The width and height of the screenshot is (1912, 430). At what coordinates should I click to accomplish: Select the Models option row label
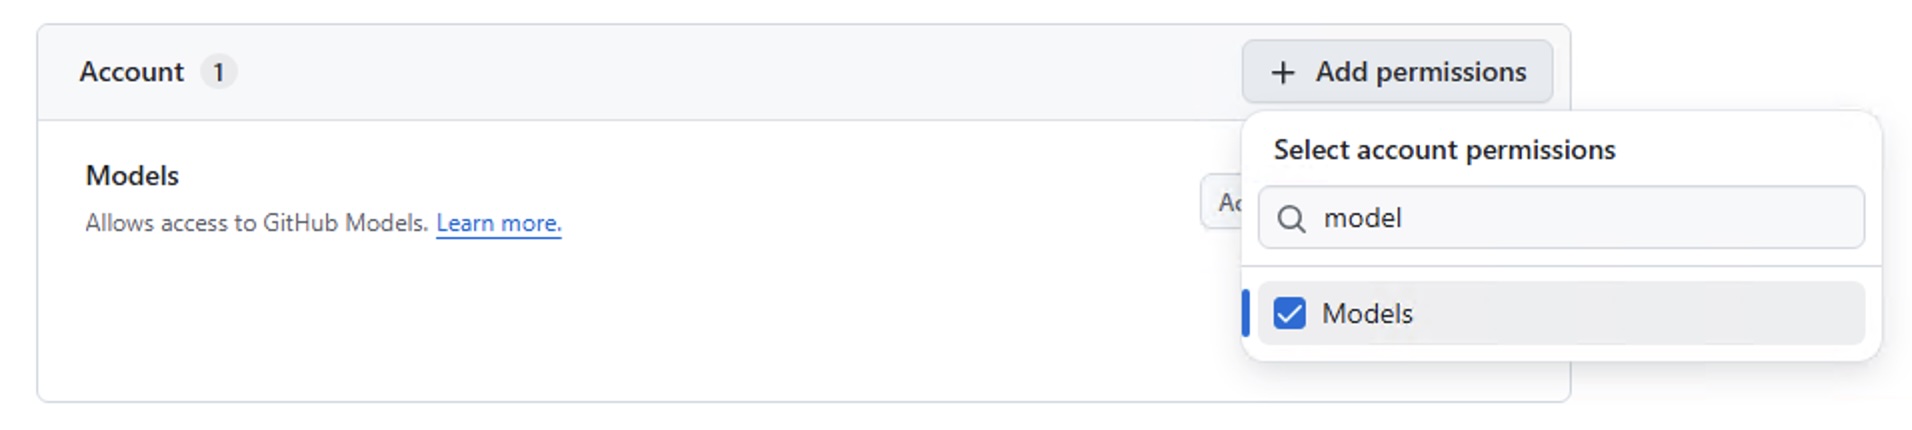[1366, 314]
